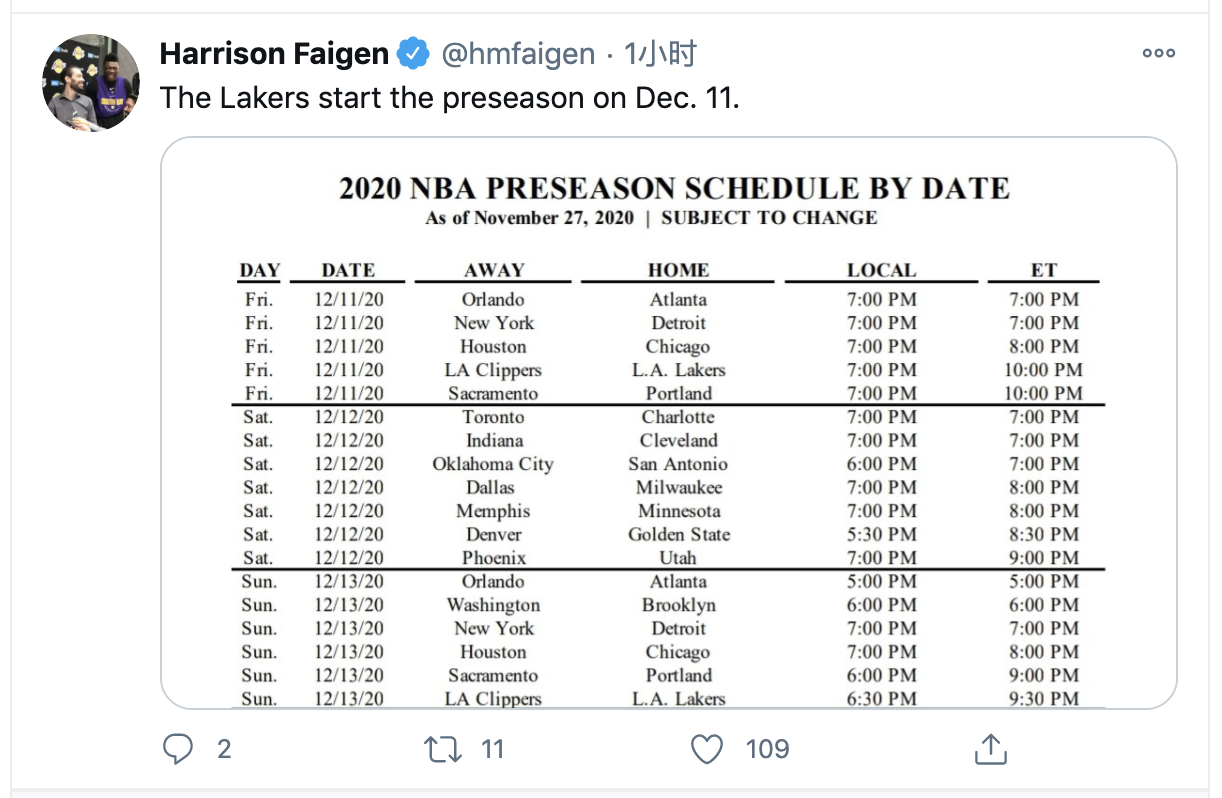Image resolution: width=1222 pixels, height=798 pixels.
Task: Open the tweet text about Lakers preseason
Action: 450,98
